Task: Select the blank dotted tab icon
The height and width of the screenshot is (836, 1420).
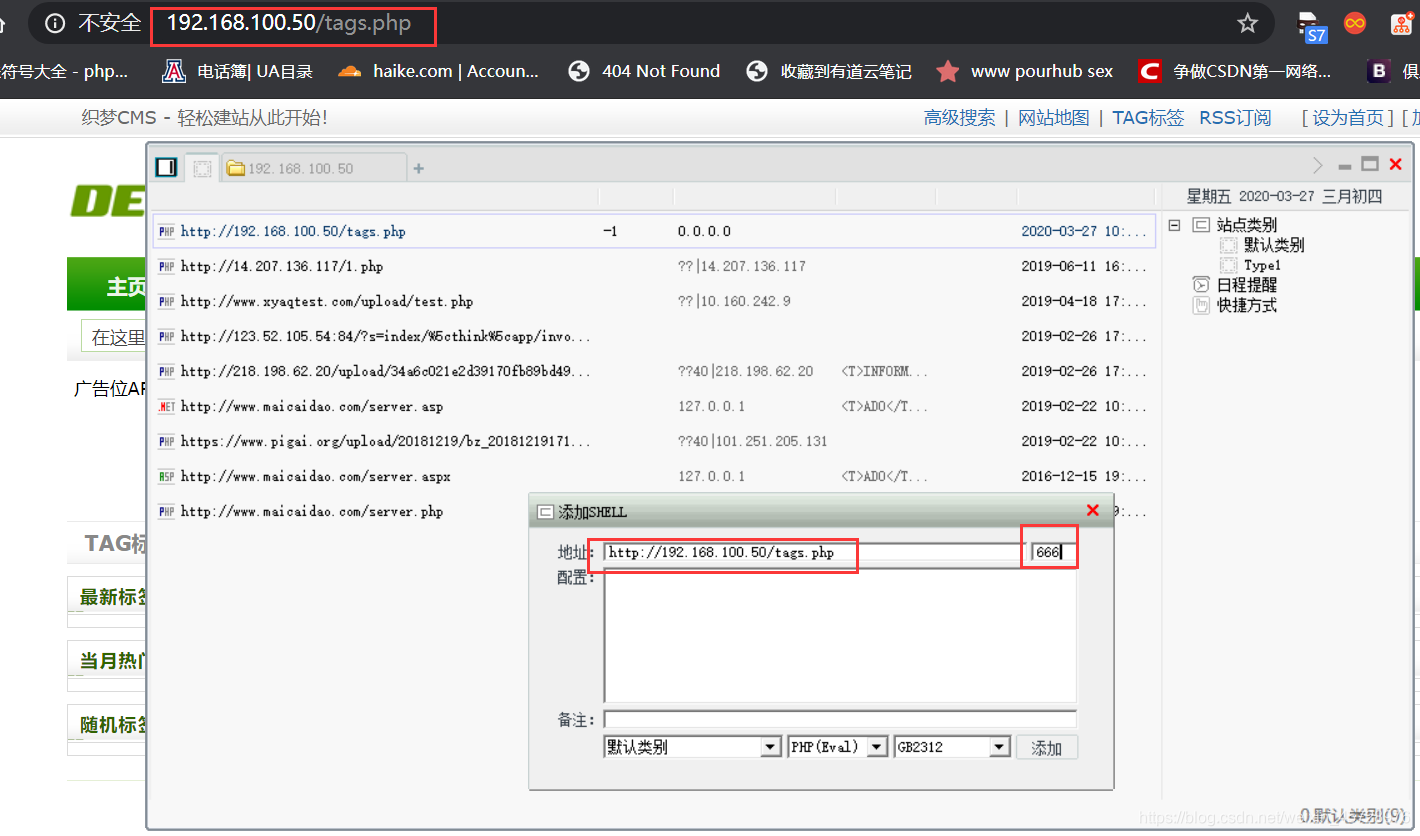Action: pos(202,168)
